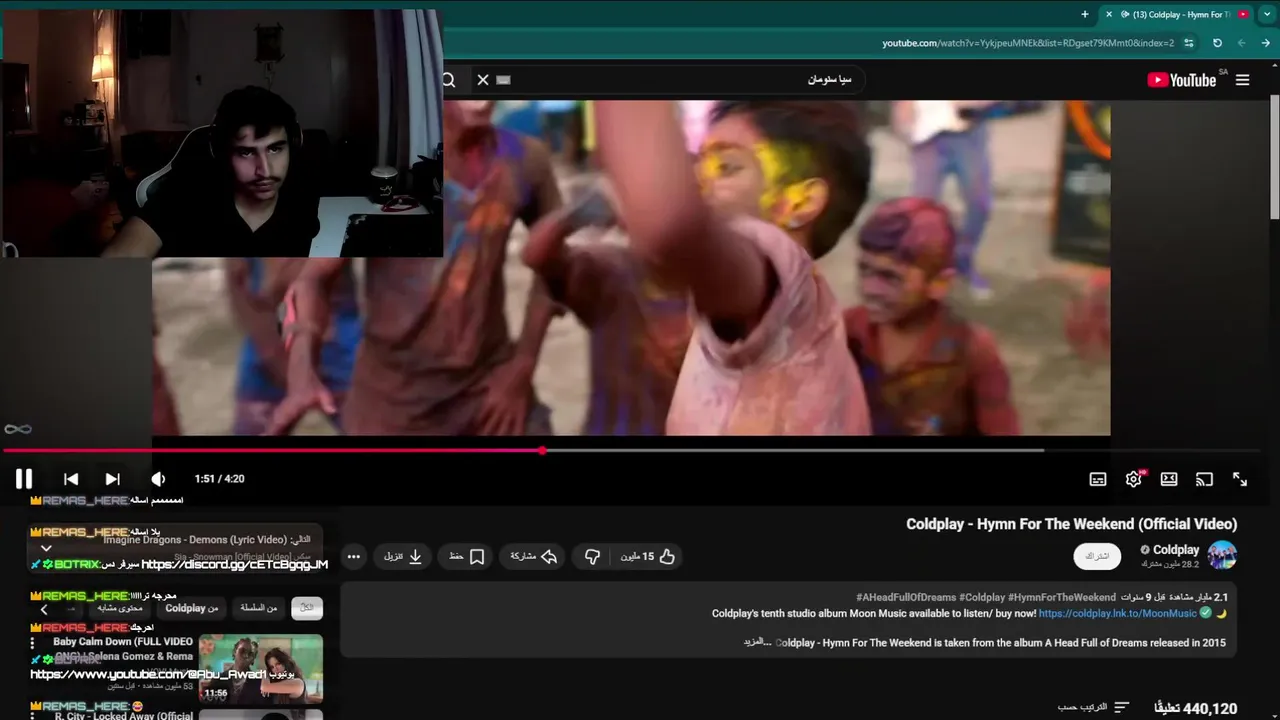Open options menu for Baby Calm Down video

coord(32,643)
